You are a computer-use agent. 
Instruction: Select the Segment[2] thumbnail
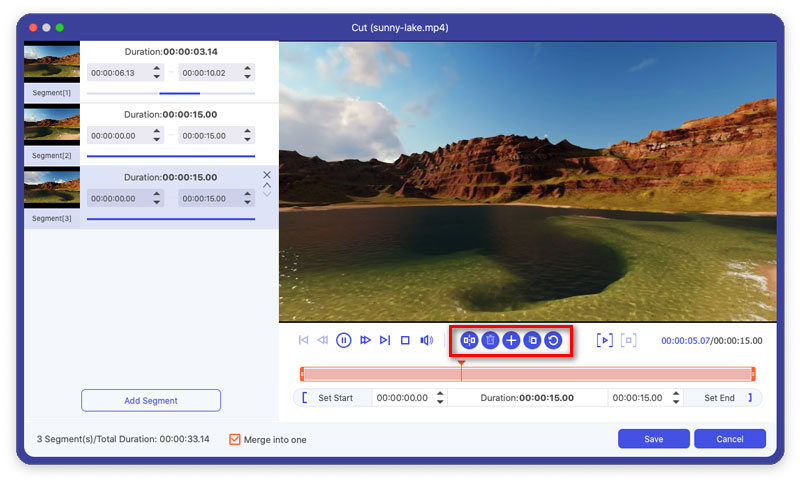(52, 127)
